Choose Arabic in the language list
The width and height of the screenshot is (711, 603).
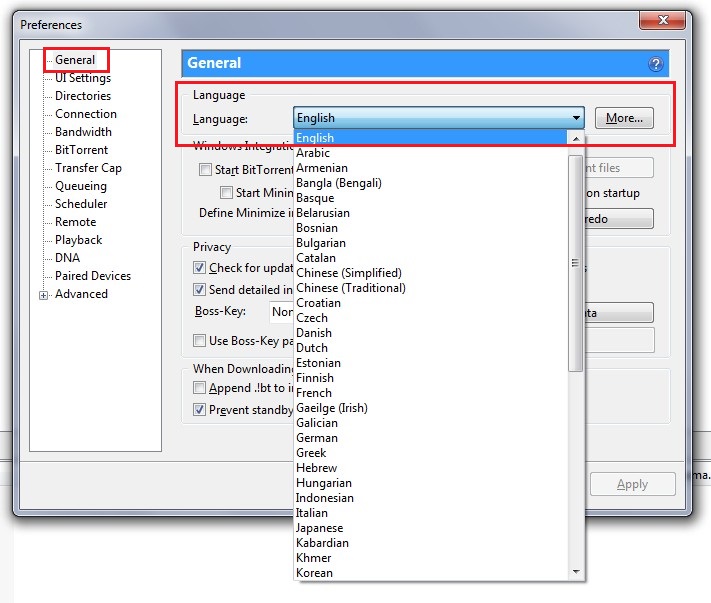(431, 153)
